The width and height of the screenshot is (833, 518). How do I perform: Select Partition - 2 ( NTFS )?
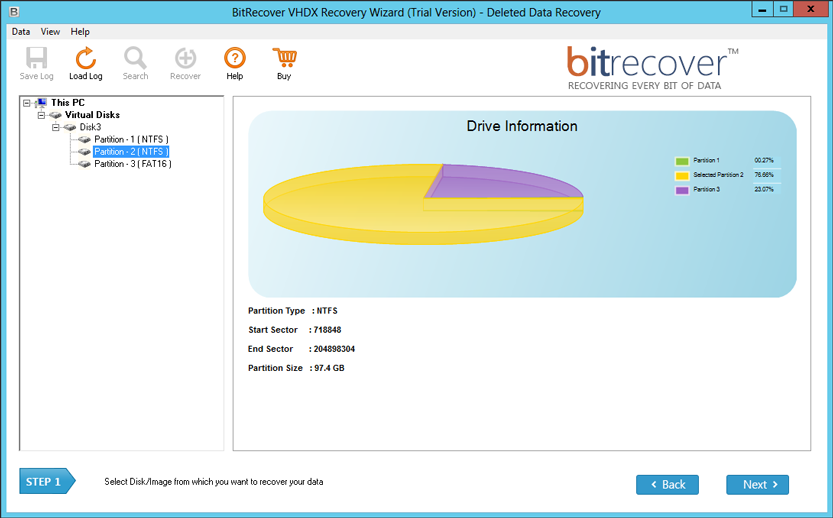131,151
